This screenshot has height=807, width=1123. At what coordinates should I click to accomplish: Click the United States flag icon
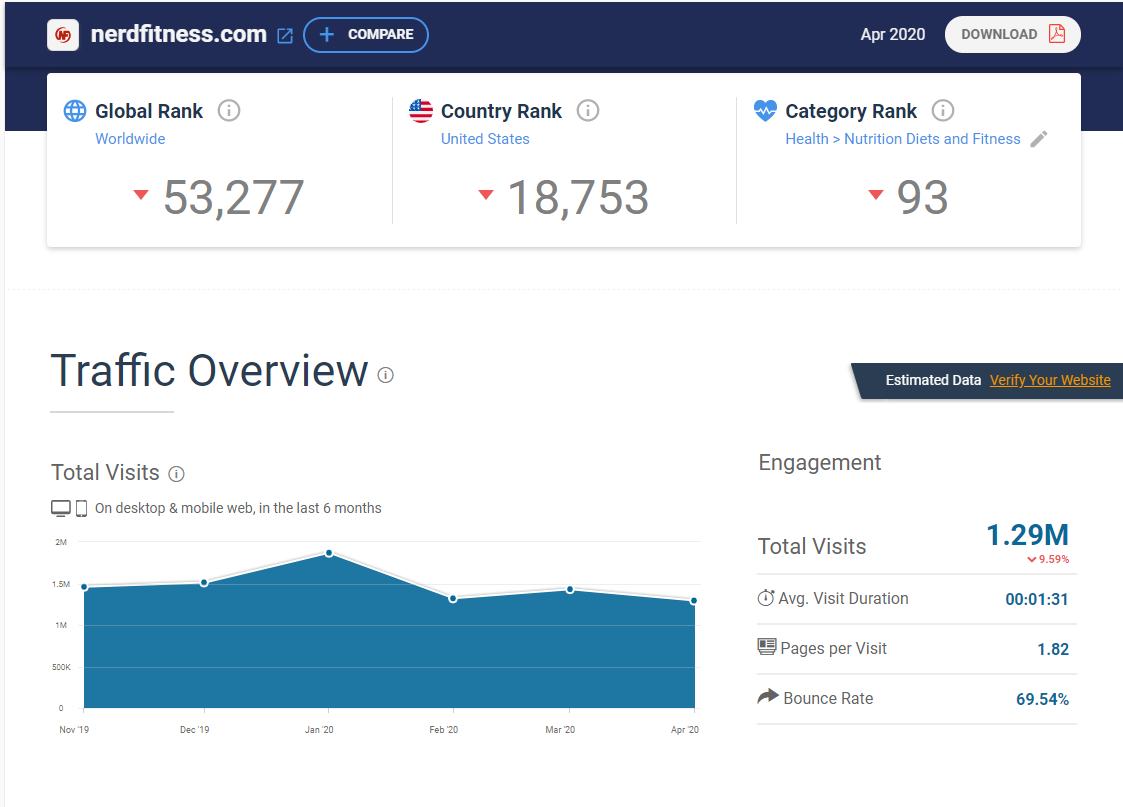pyautogui.click(x=421, y=111)
